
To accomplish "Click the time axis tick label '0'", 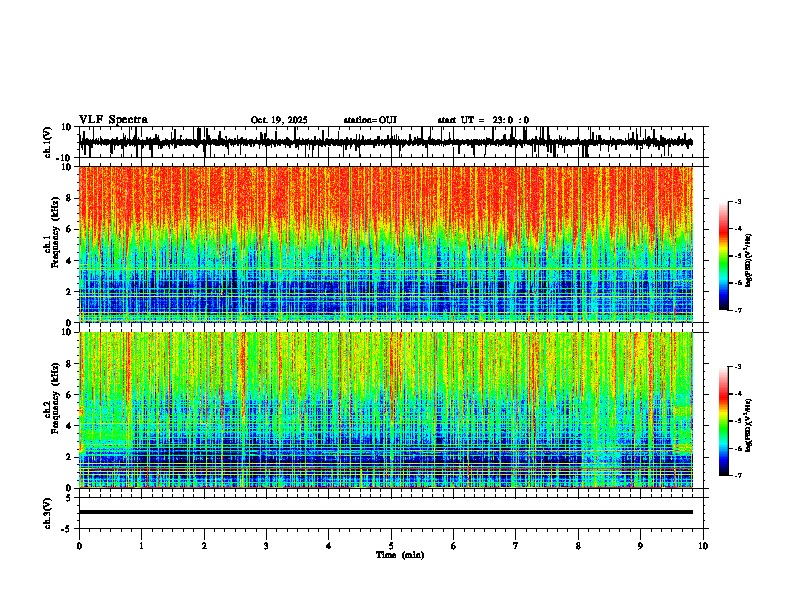I will click(x=79, y=546).
